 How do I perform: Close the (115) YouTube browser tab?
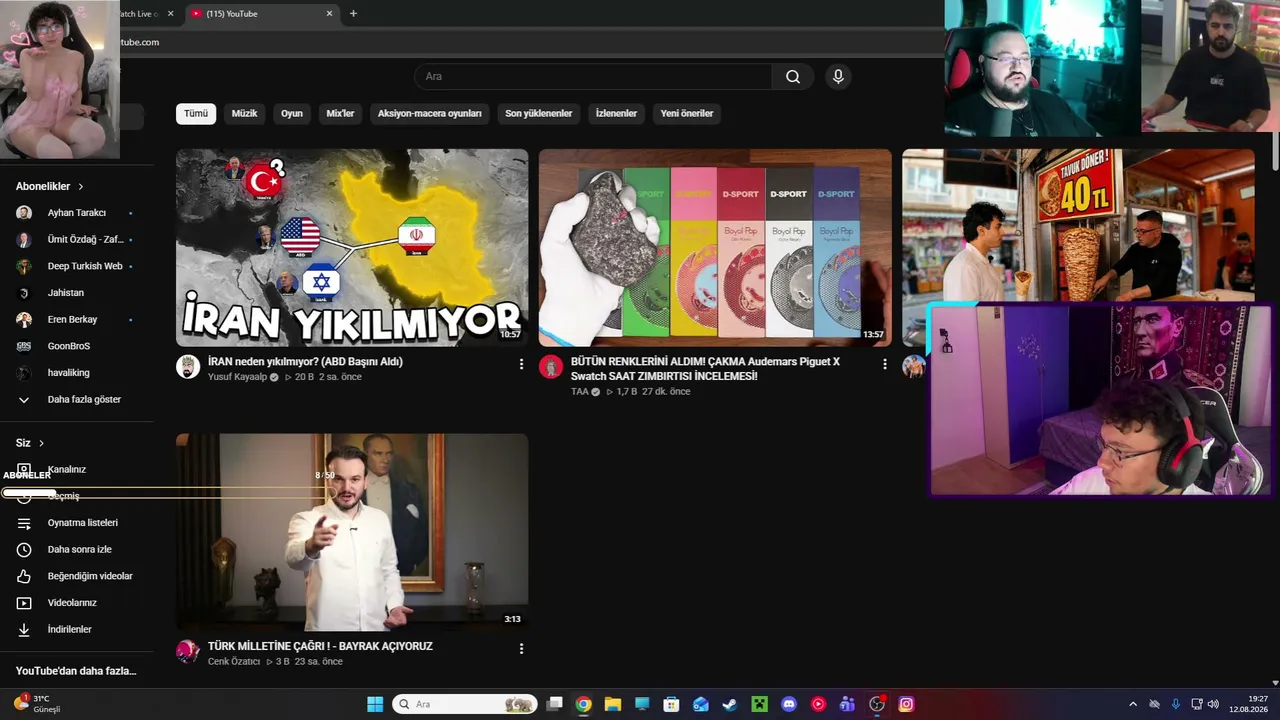click(330, 14)
